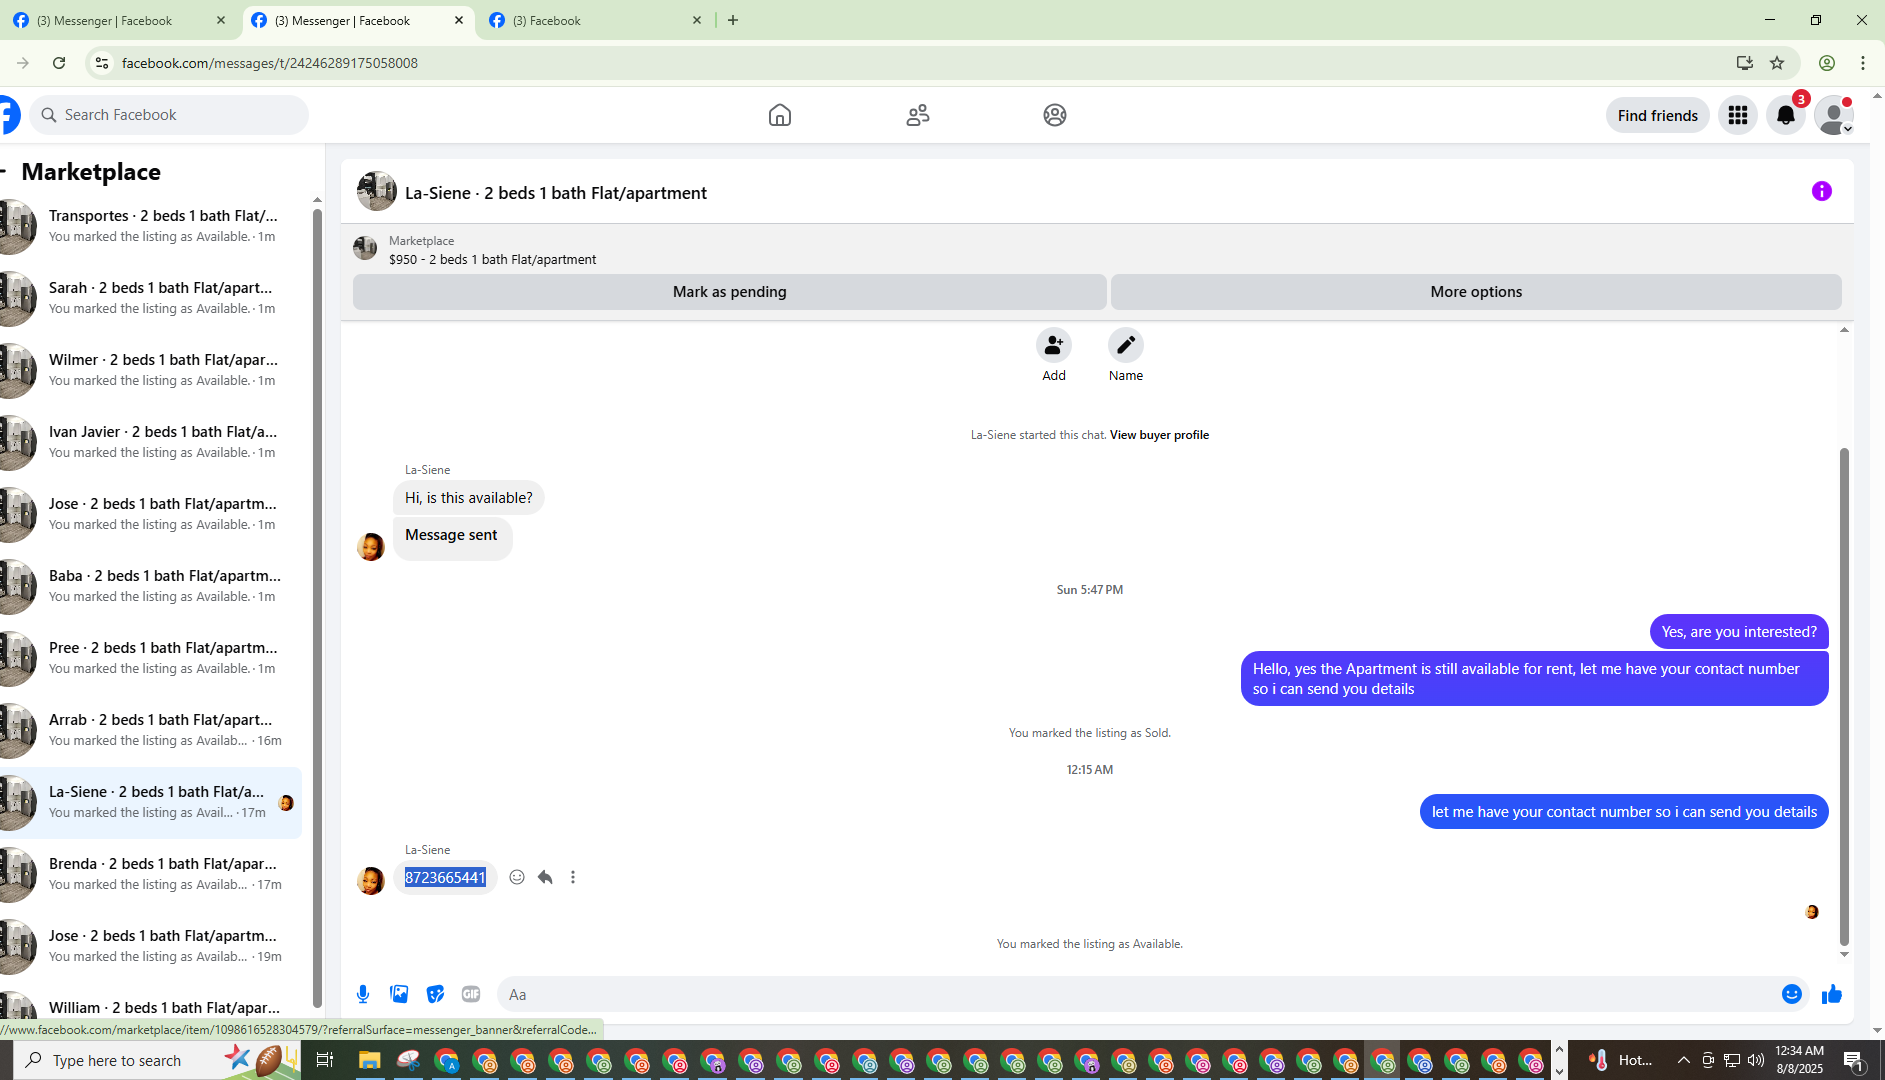Click the site information icon in address bar
This screenshot has height=1080, width=1885.
coord(101,63)
